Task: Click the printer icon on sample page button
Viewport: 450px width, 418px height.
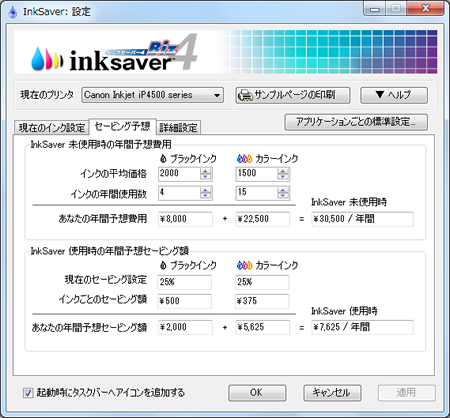Action: (x=245, y=96)
